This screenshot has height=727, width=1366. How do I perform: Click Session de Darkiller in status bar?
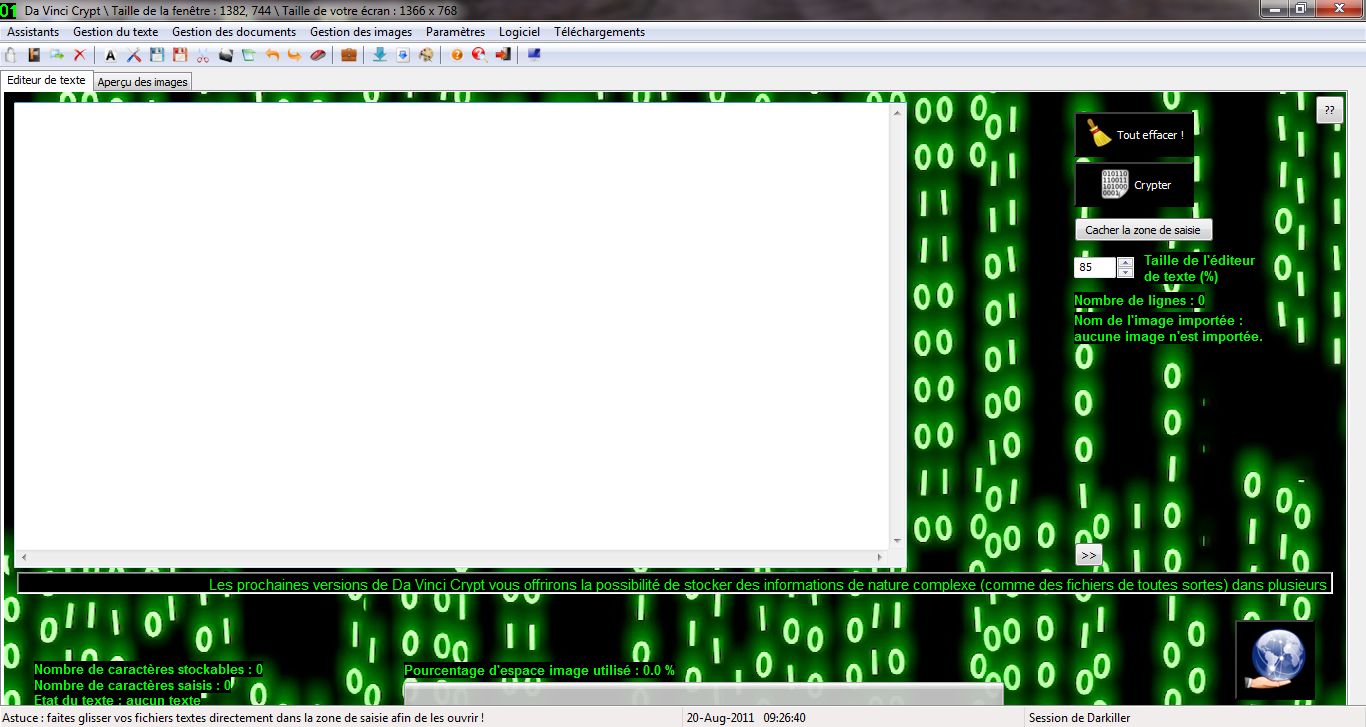pyautogui.click(x=1079, y=717)
